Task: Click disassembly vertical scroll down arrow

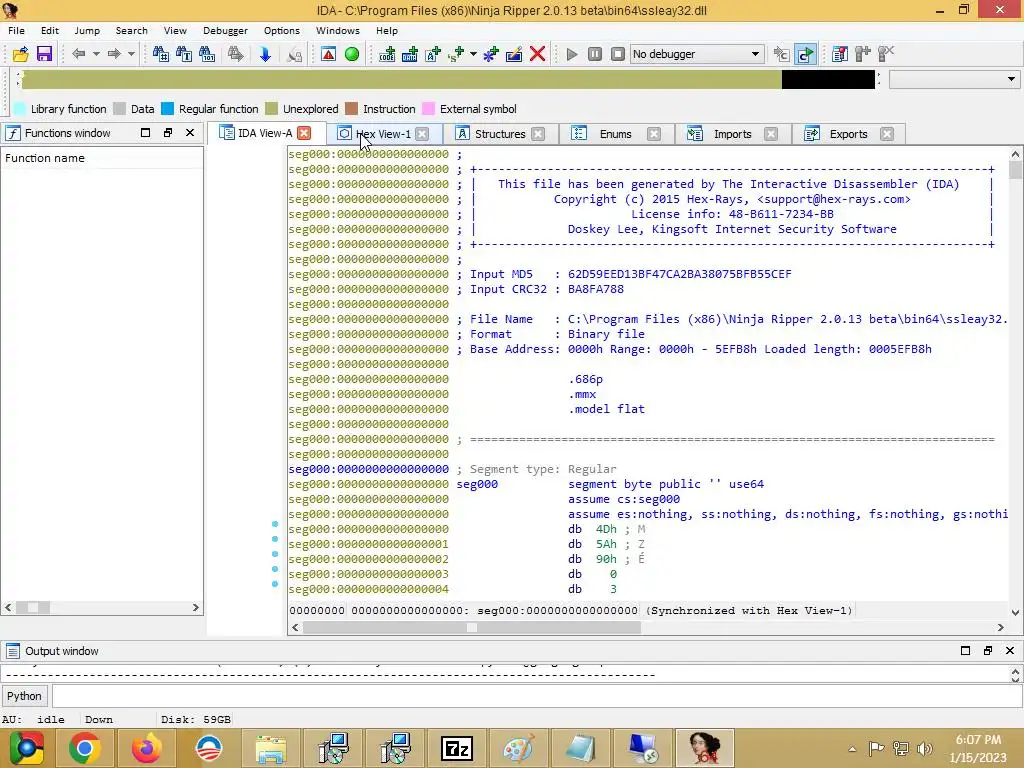Action: 1015,613
